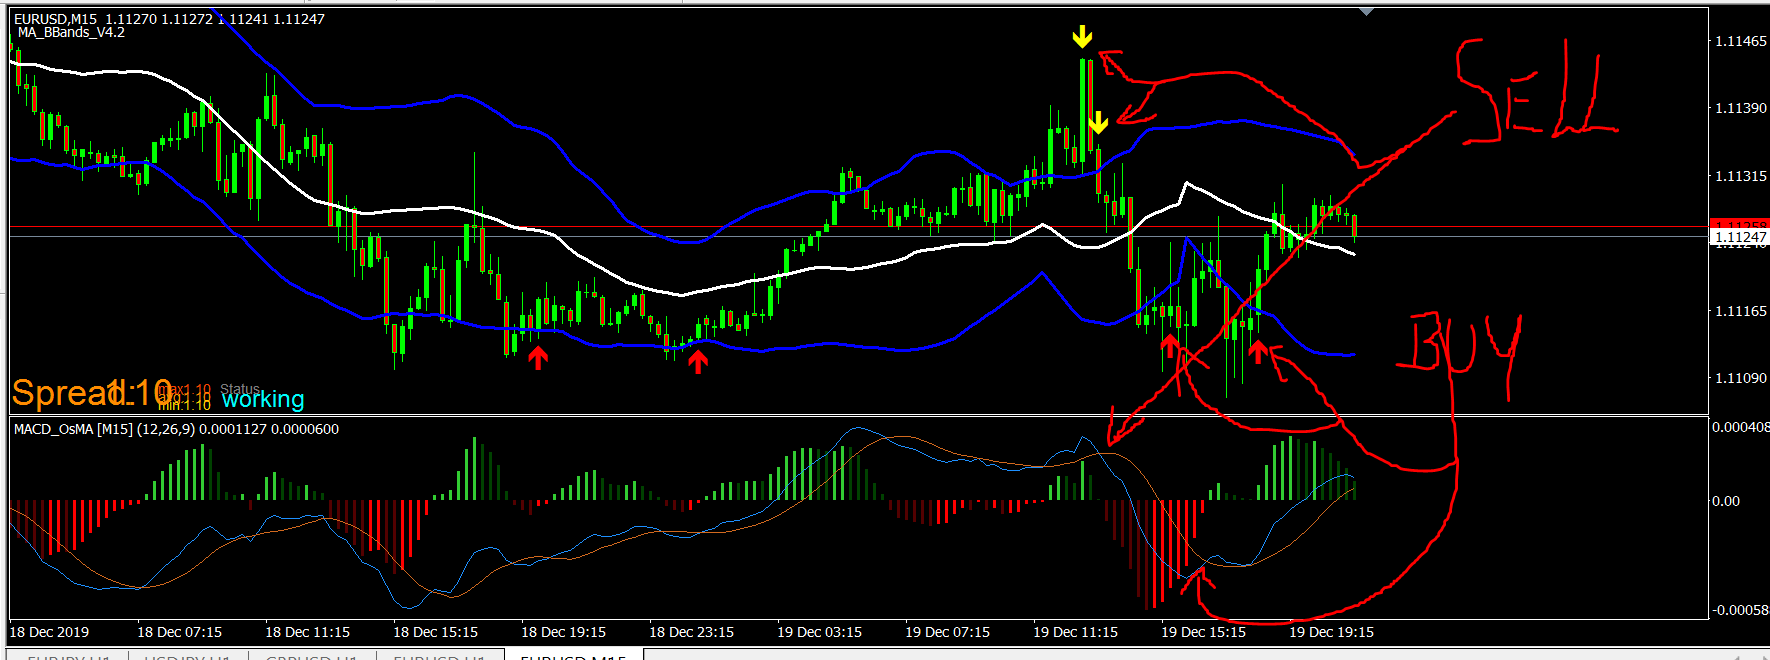
Task: Click the 0.00 MACD scale label
Action: click(1726, 501)
